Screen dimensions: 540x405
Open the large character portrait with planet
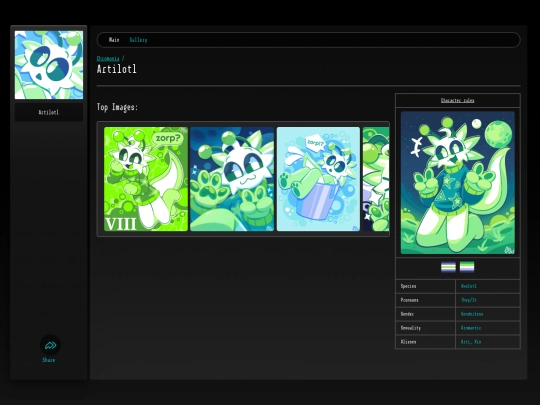click(458, 183)
